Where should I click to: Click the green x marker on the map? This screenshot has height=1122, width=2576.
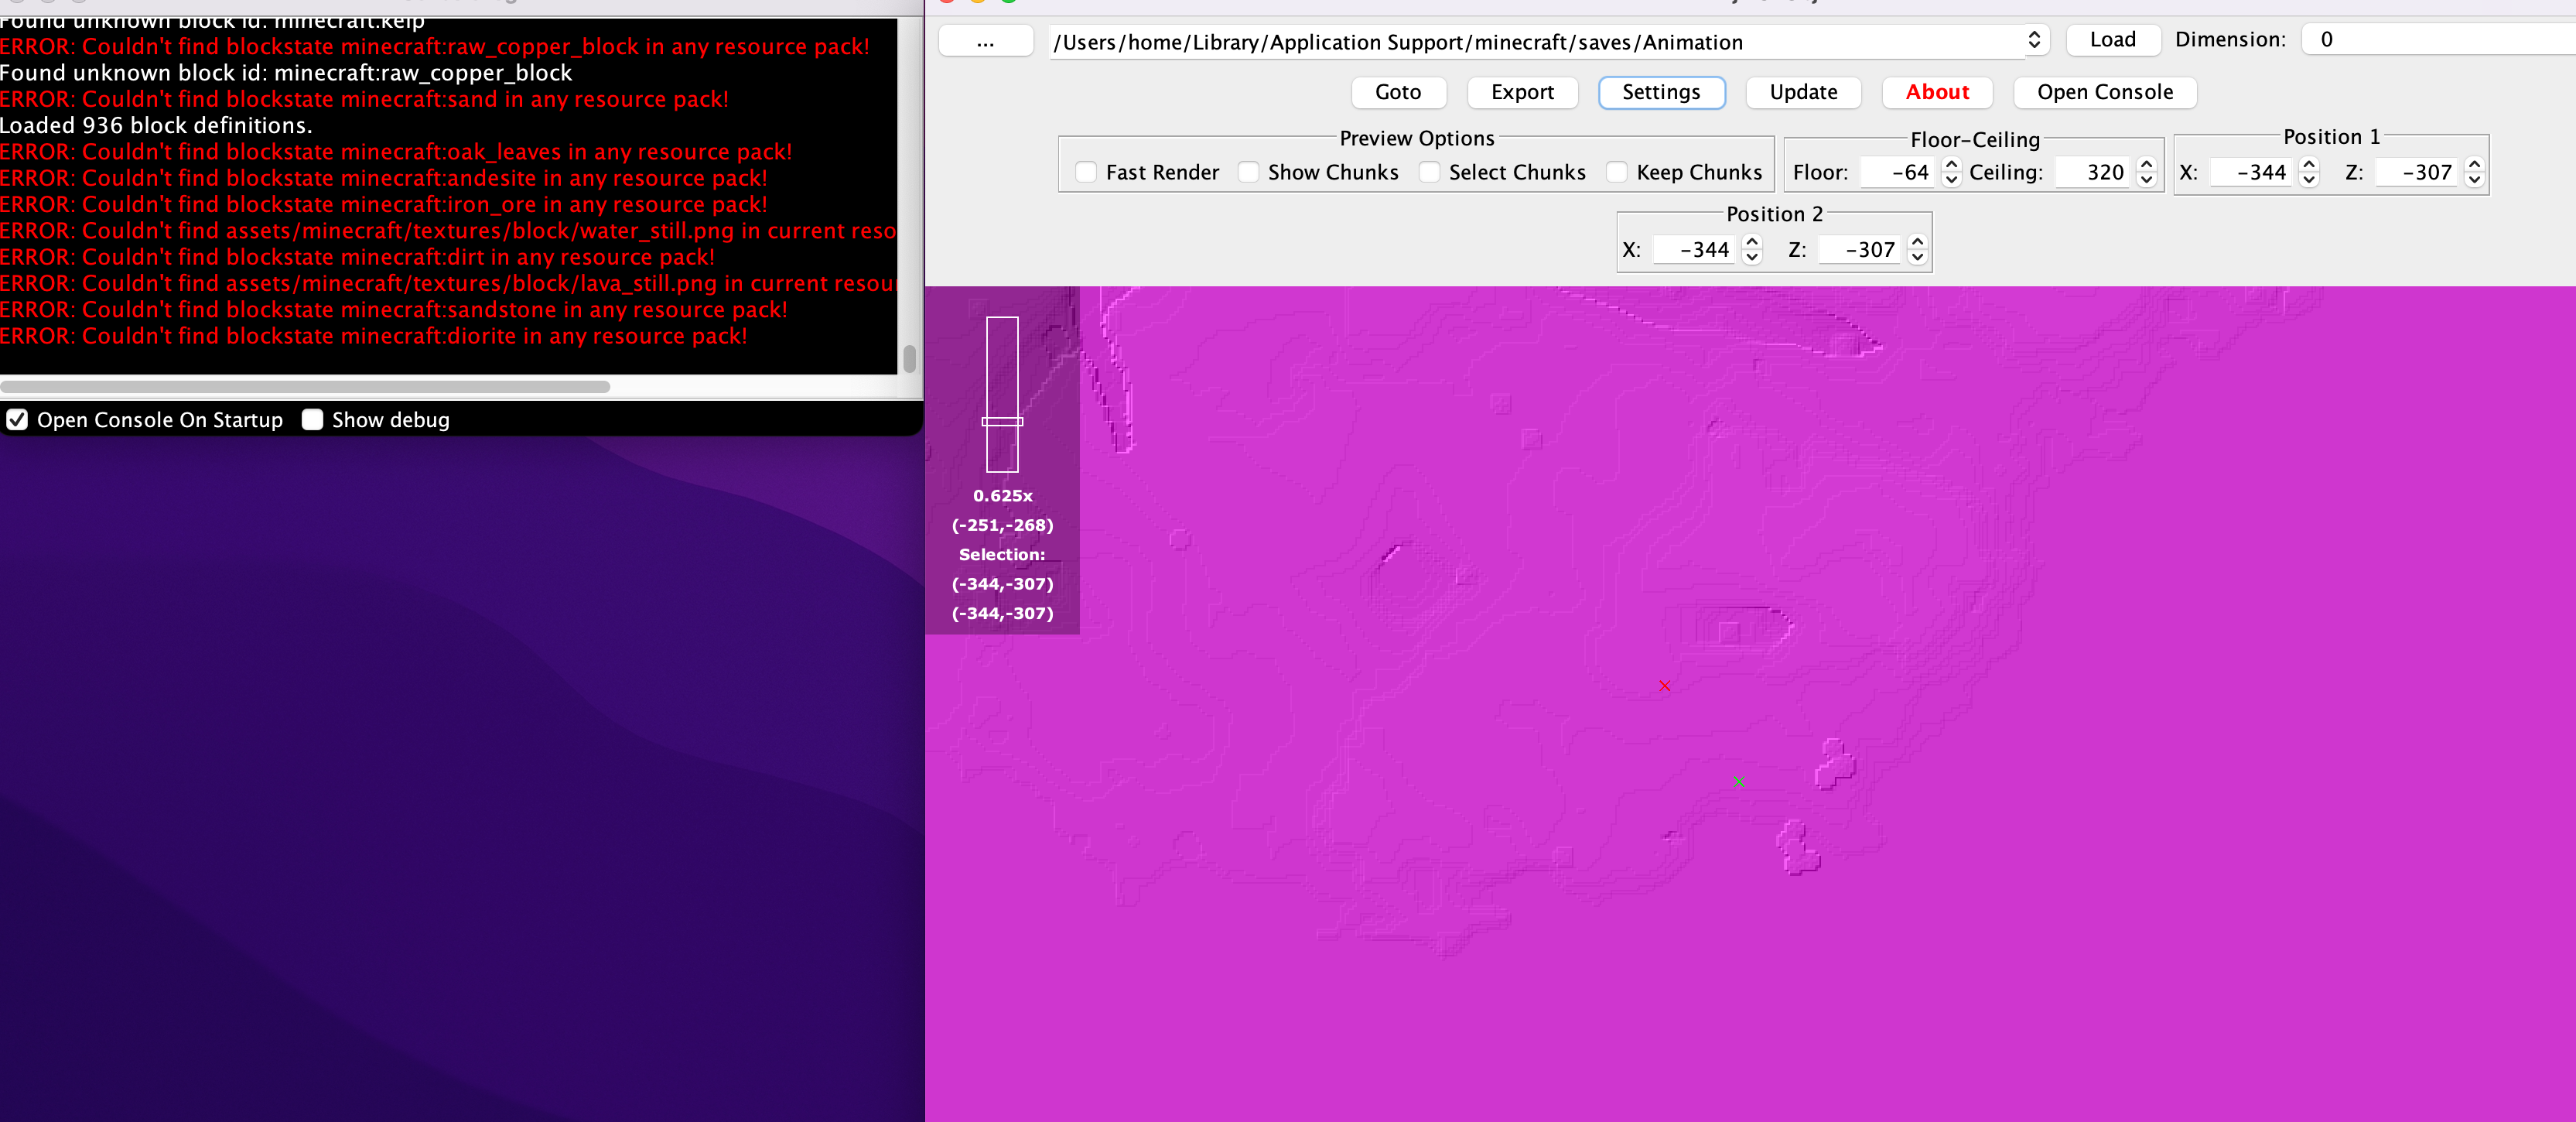(1739, 782)
